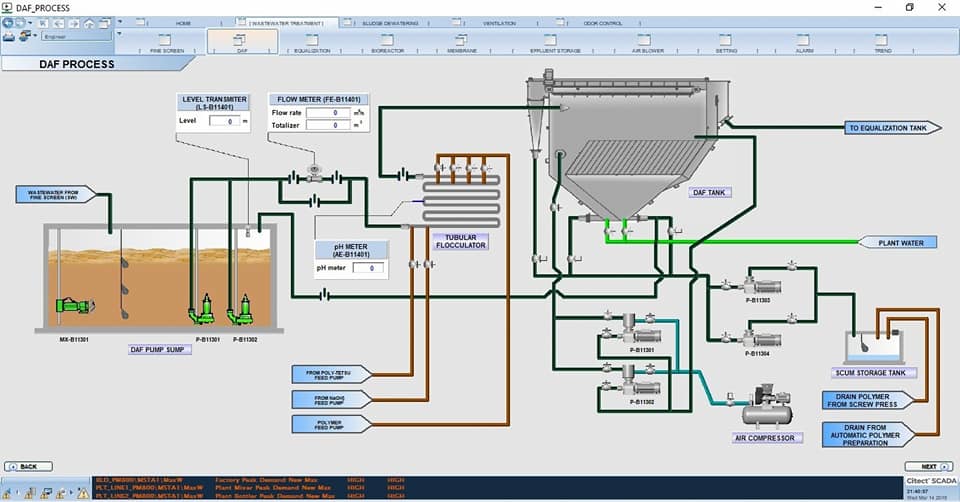Open the SETTING page
Screen dimensions: 960x502
tap(726, 43)
